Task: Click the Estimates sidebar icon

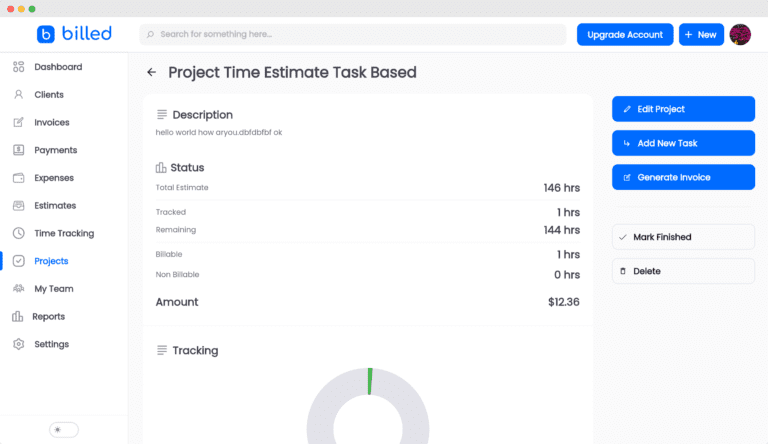Action: coord(19,205)
